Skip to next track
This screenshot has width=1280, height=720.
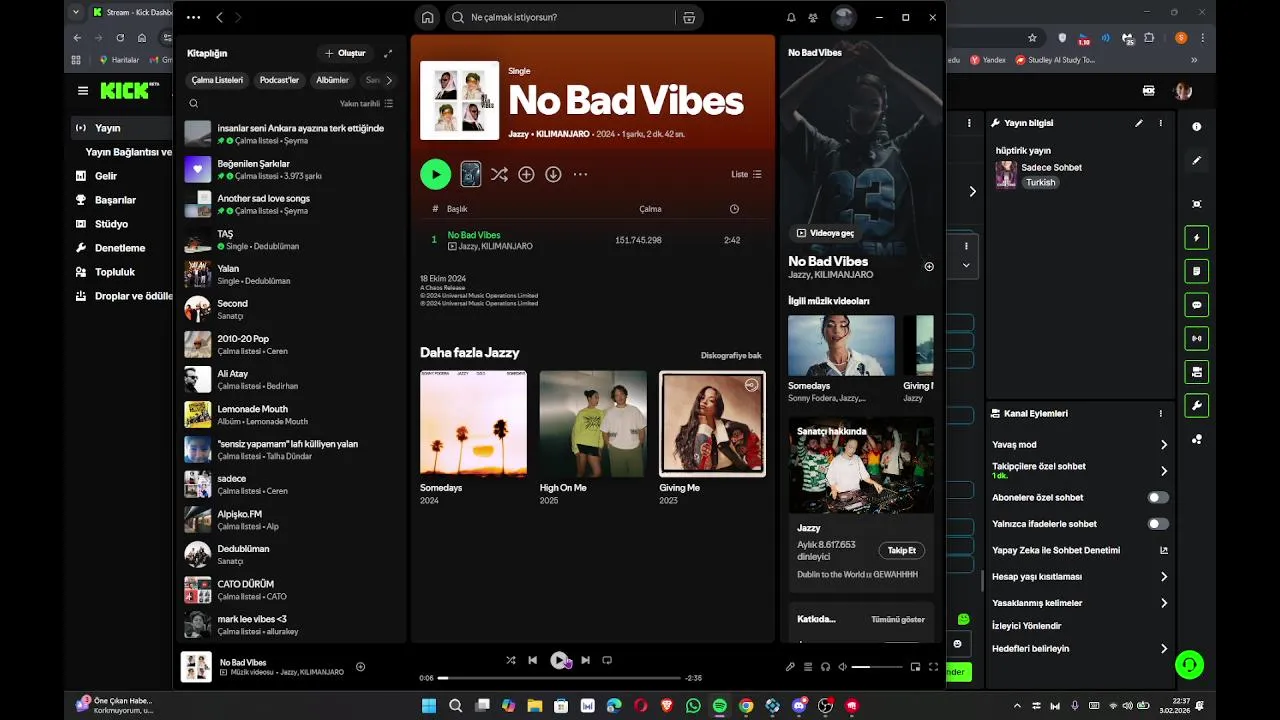point(585,660)
